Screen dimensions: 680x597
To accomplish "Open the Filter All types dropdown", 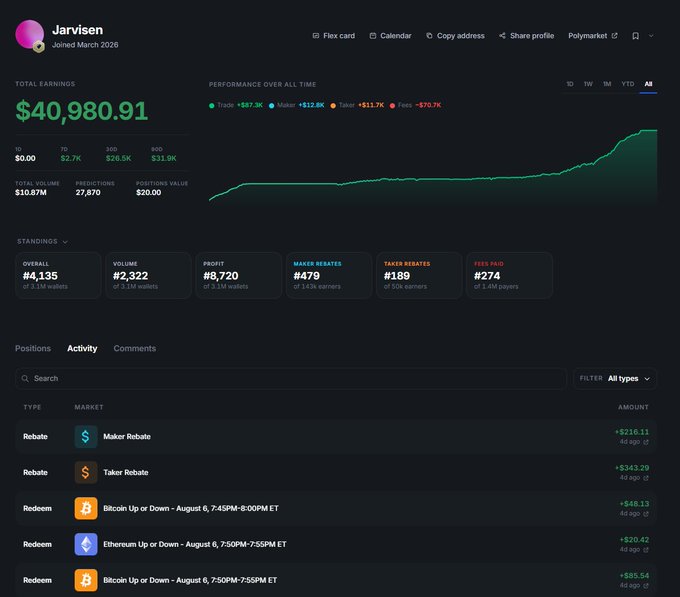I will click(x=615, y=378).
